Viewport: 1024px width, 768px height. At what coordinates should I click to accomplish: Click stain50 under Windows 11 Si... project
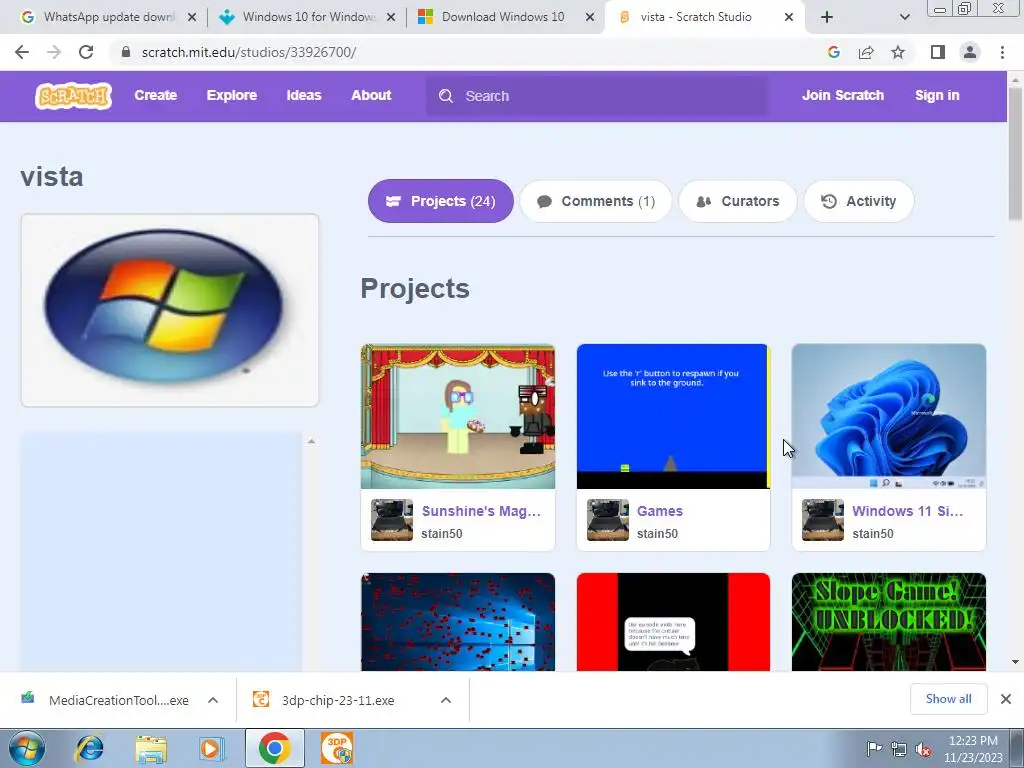(x=872, y=534)
